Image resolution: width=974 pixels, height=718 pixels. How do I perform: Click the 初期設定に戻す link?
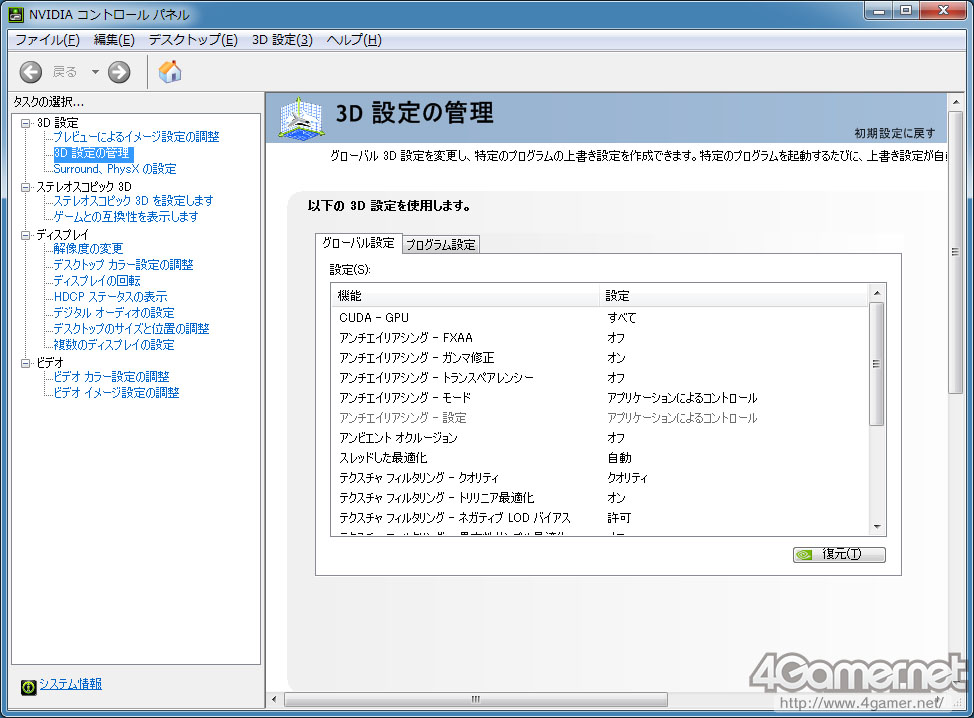(x=894, y=133)
